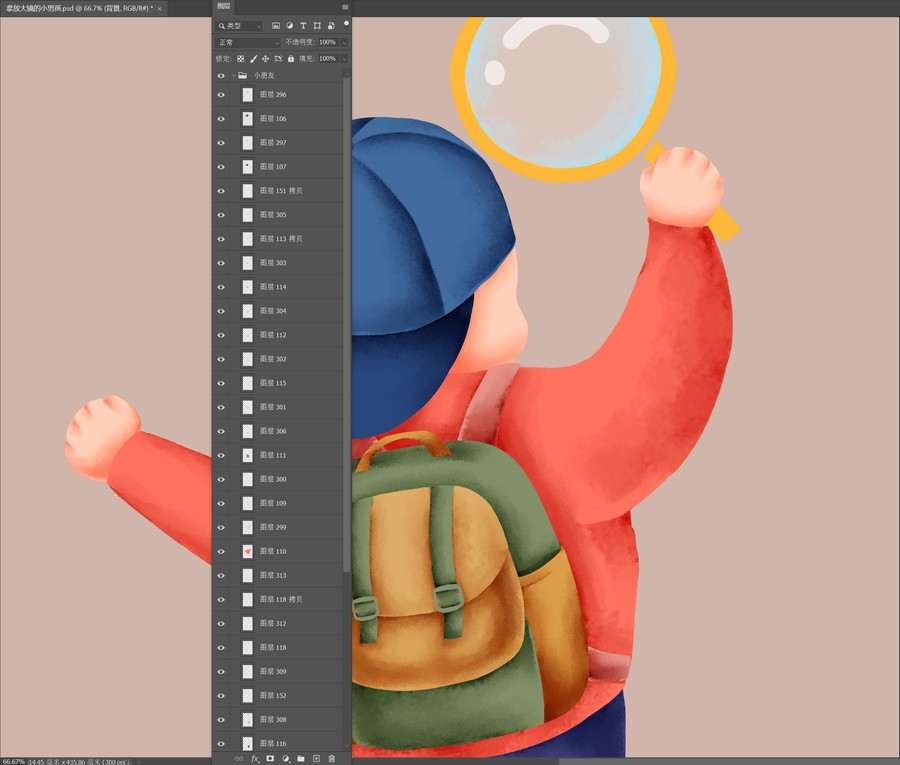Hide the 小朋友 group visibility eye
This screenshot has width=900, height=765.
(221, 75)
